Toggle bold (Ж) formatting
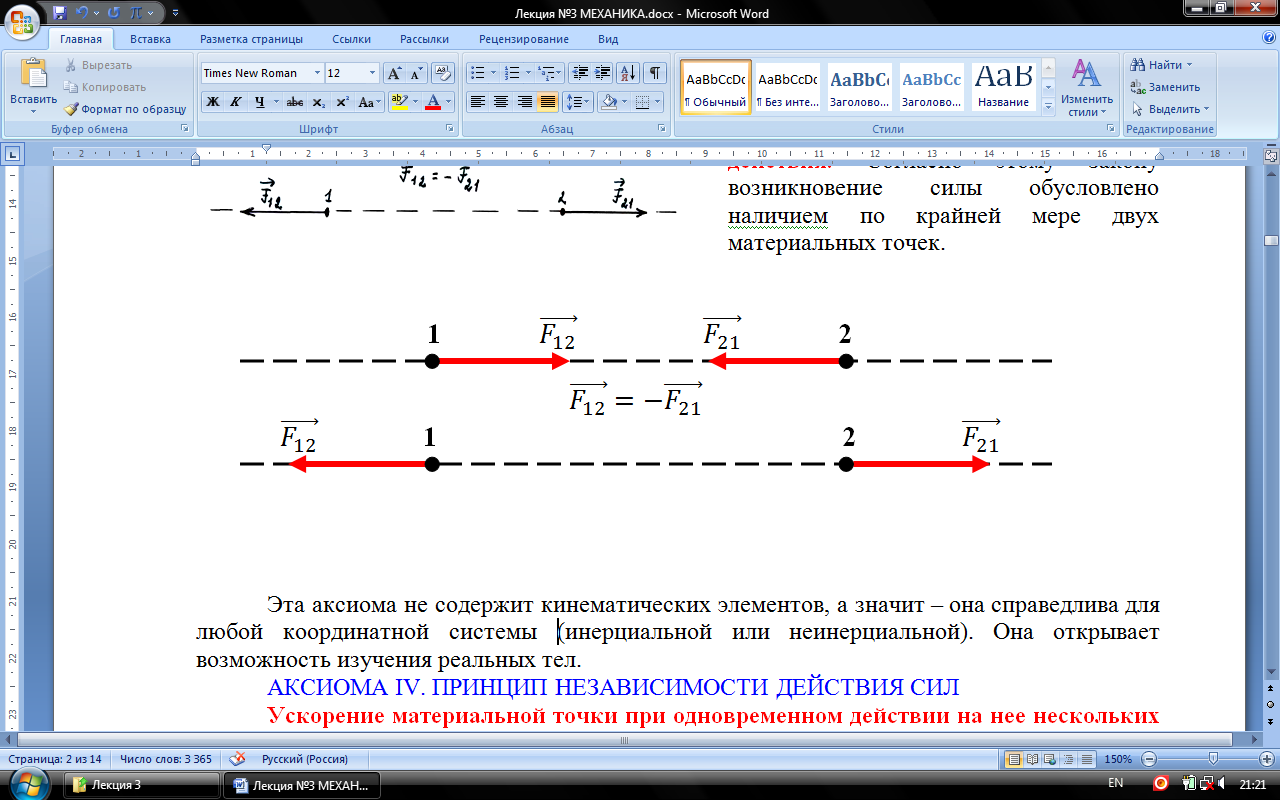Image resolution: width=1280 pixels, height=800 pixels. point(212,102)
